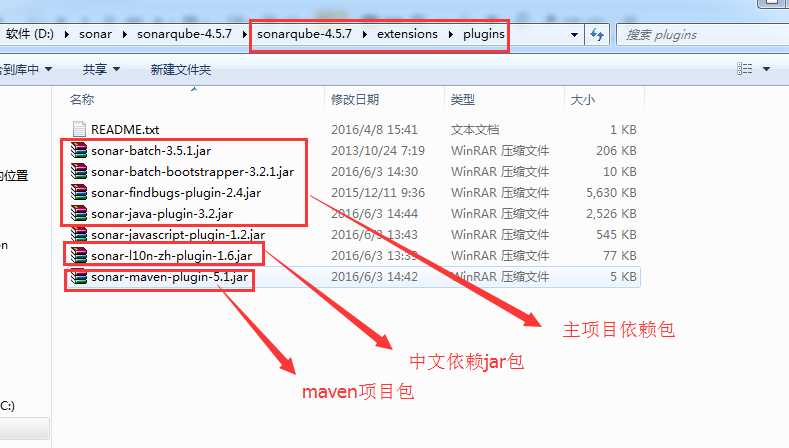Expand breadcrumb arrow after 软件 (D:)
The height and width of the screenshot is (448, 789).
[x=66, y=34]
